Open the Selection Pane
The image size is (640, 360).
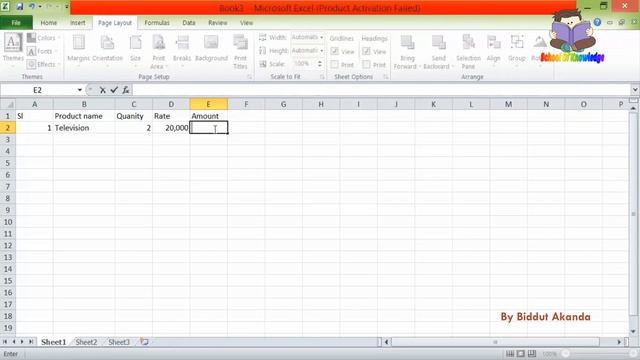[468, 51]
